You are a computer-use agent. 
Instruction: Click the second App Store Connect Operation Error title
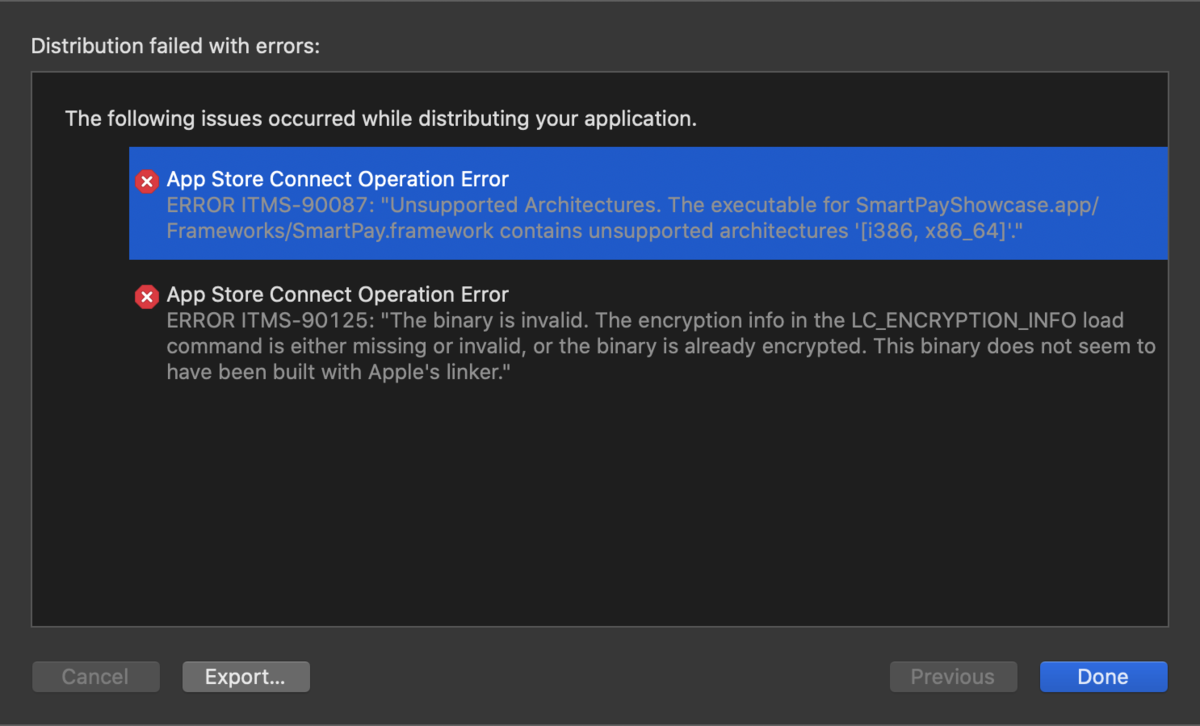coord(337,294)
